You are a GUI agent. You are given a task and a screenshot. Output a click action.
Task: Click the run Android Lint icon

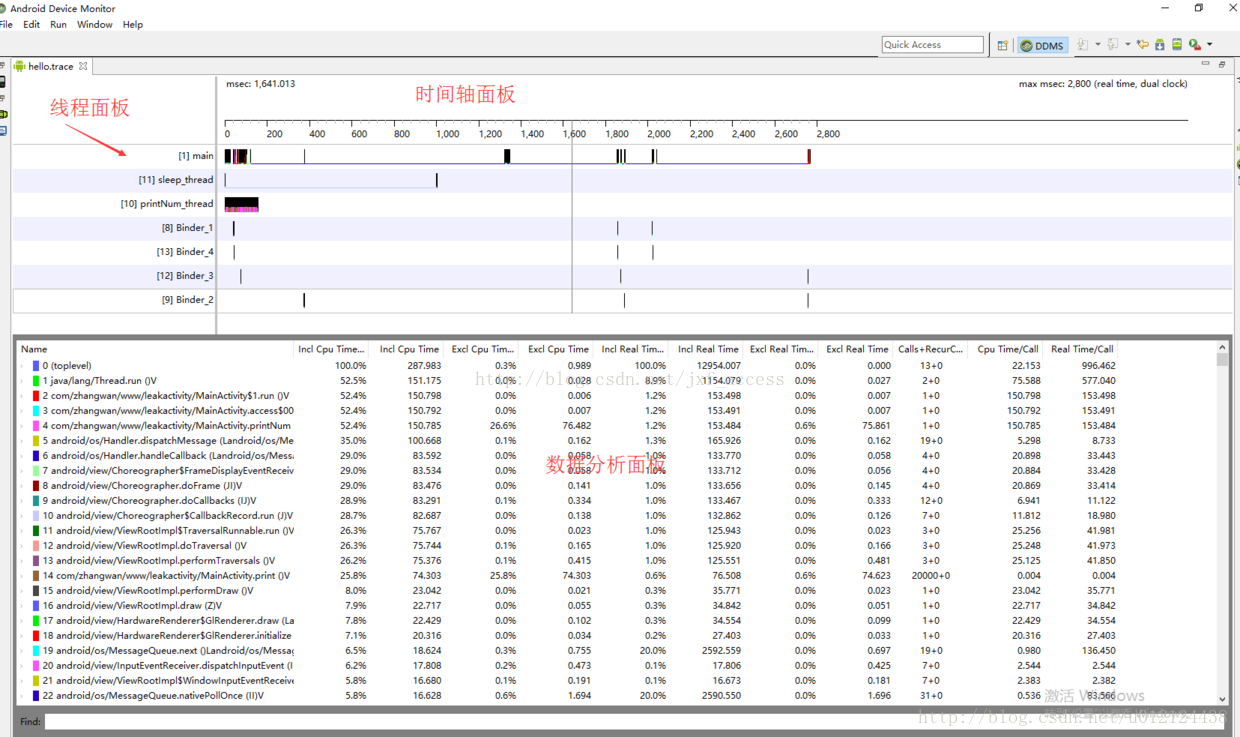[1195, 45]
